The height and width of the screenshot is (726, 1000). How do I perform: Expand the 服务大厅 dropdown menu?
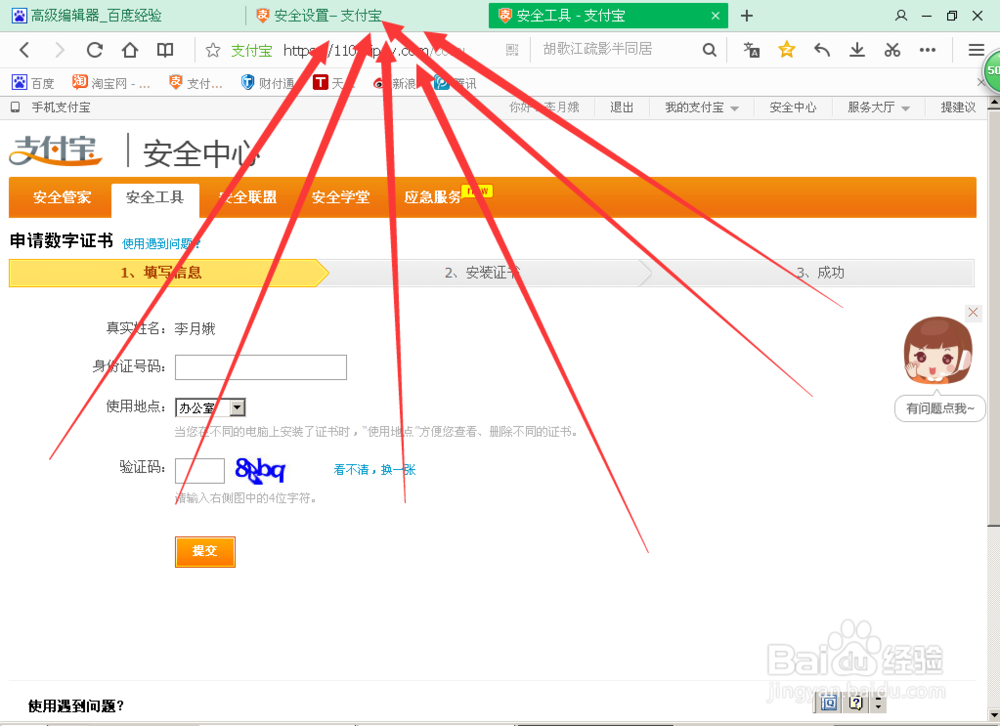(x=878, y=107)
